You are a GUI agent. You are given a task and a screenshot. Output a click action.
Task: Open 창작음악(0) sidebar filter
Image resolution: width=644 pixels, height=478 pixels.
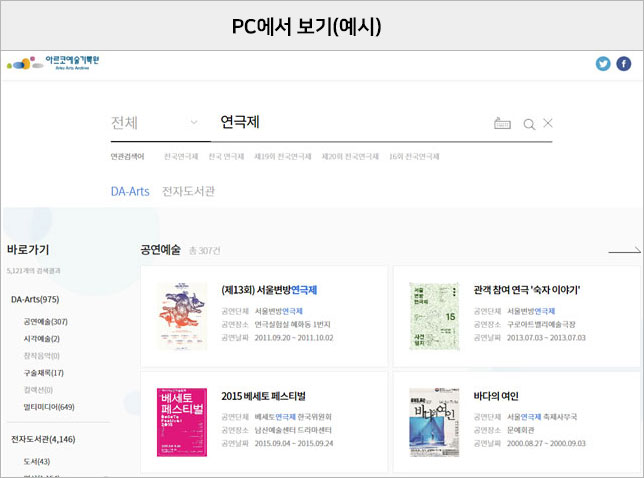click(x=41, y=356)
